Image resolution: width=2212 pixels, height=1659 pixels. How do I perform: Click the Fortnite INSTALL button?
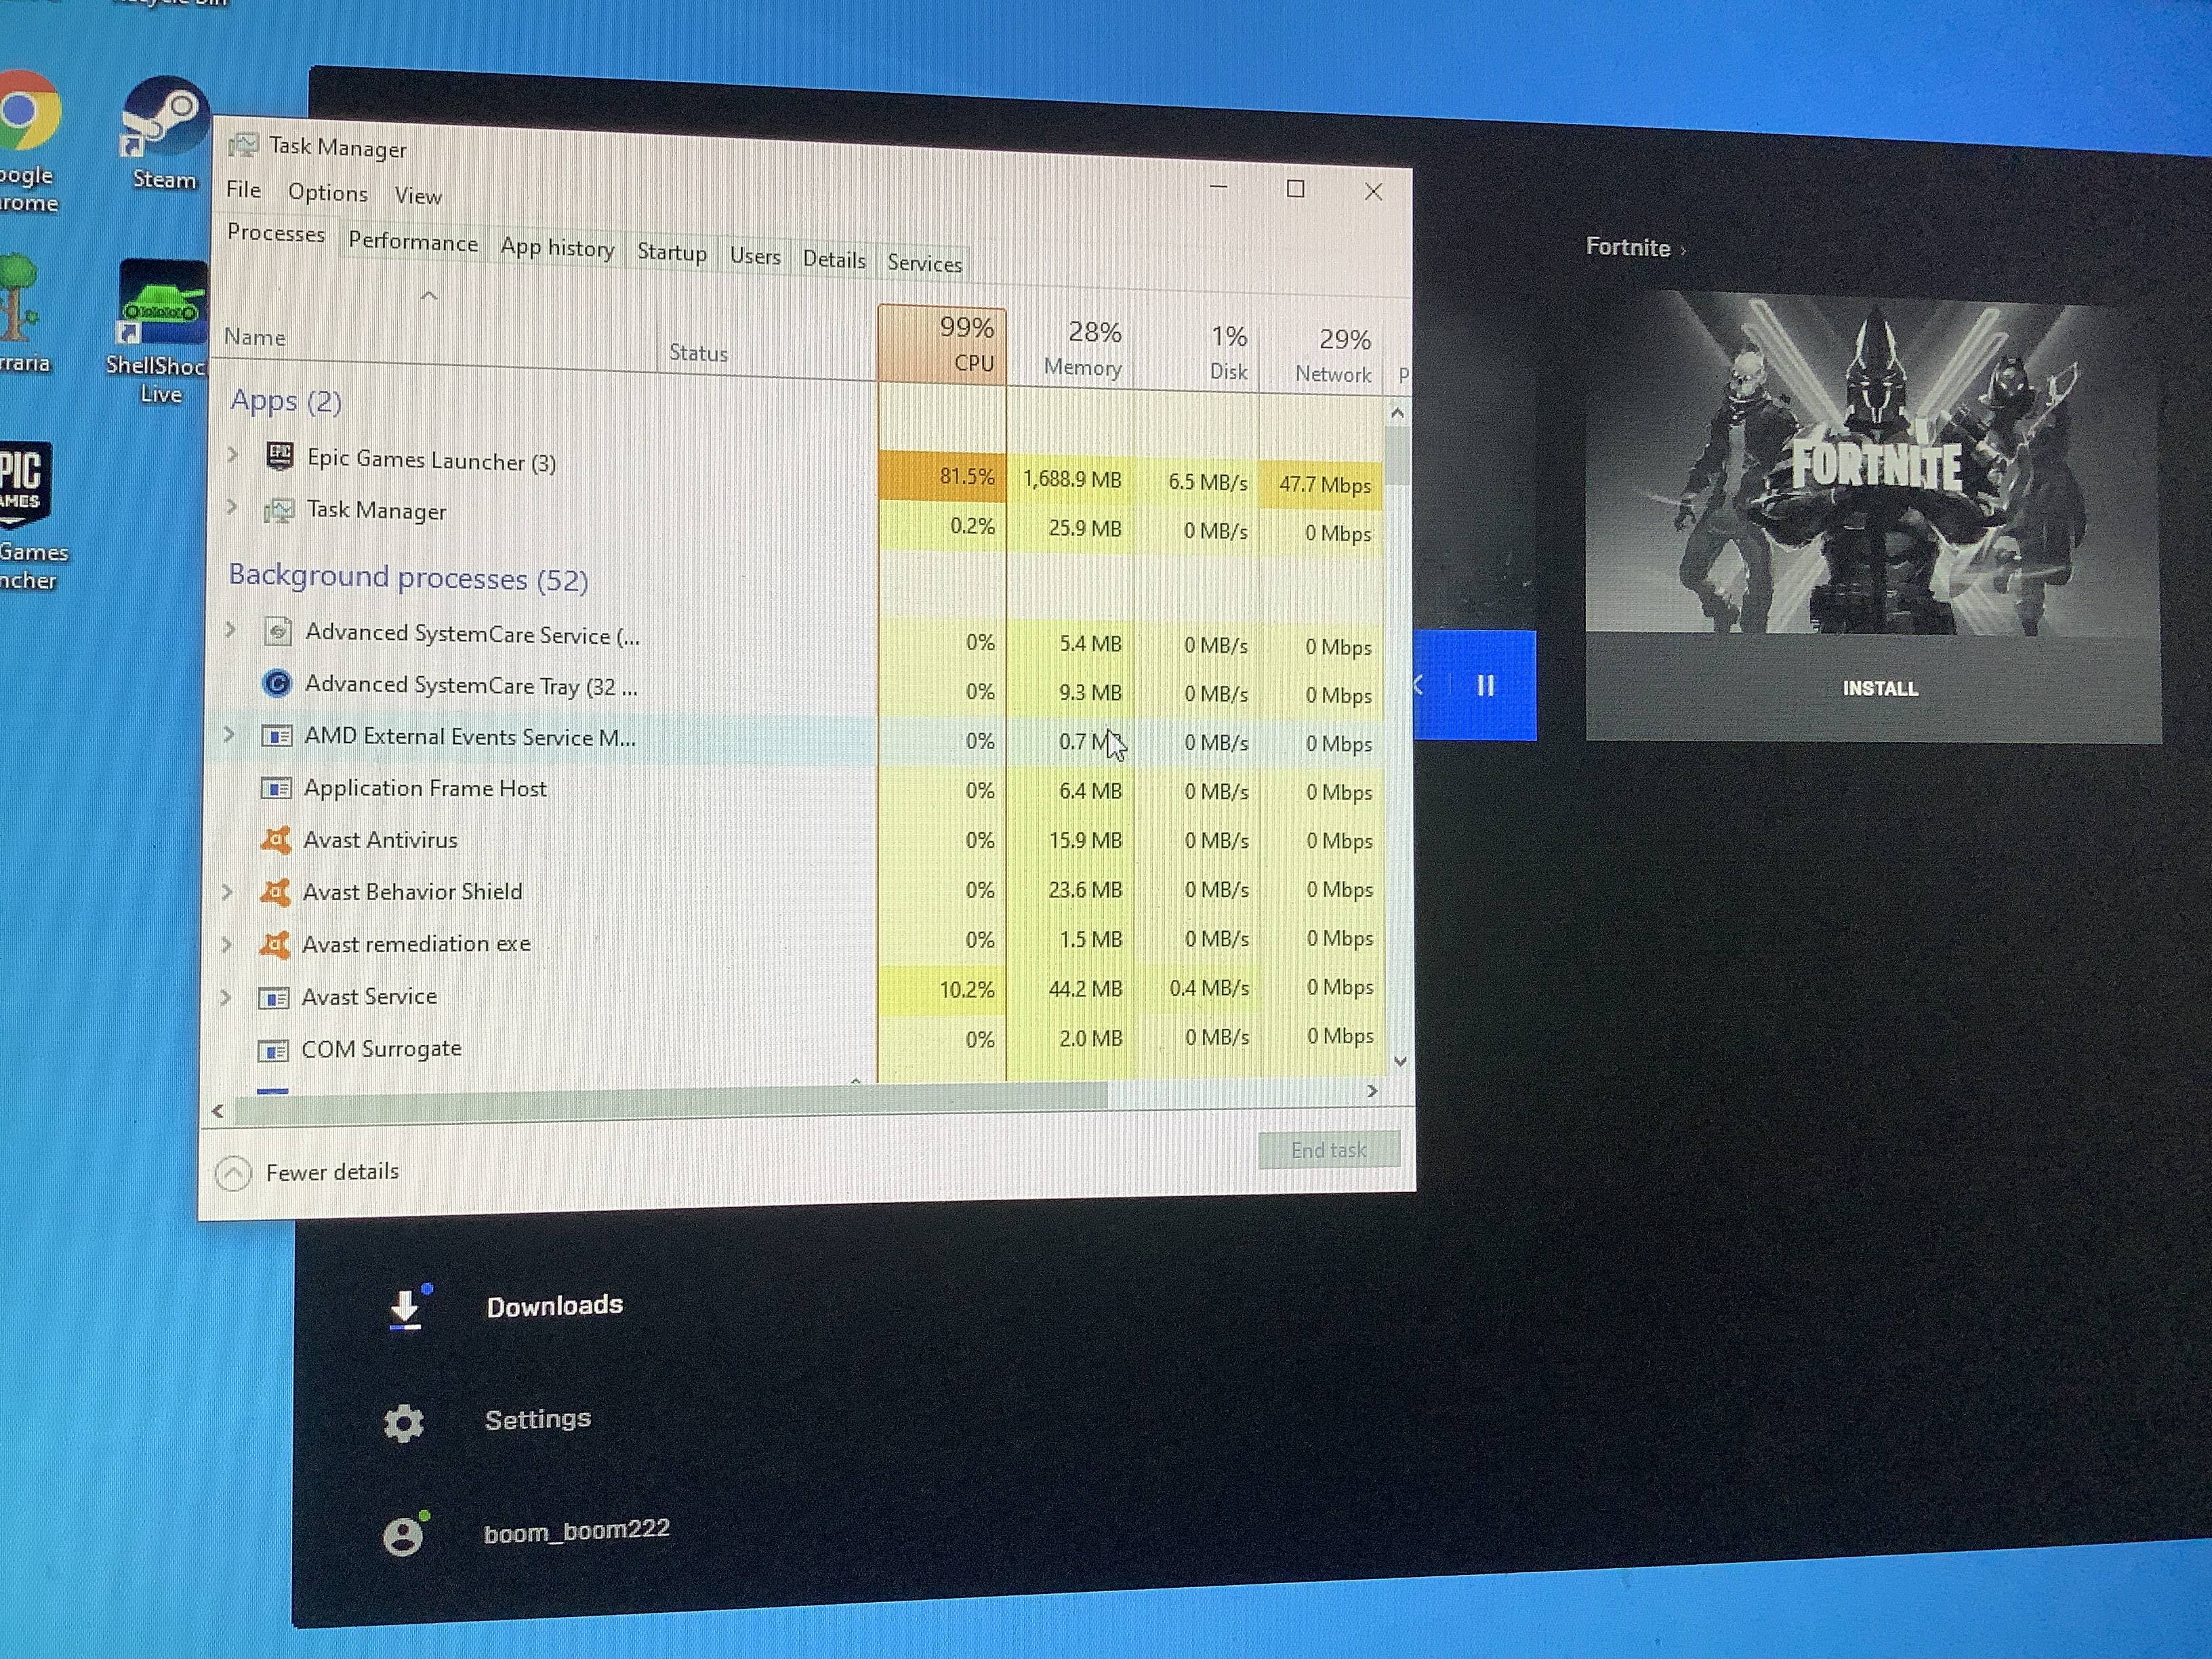1880,689
